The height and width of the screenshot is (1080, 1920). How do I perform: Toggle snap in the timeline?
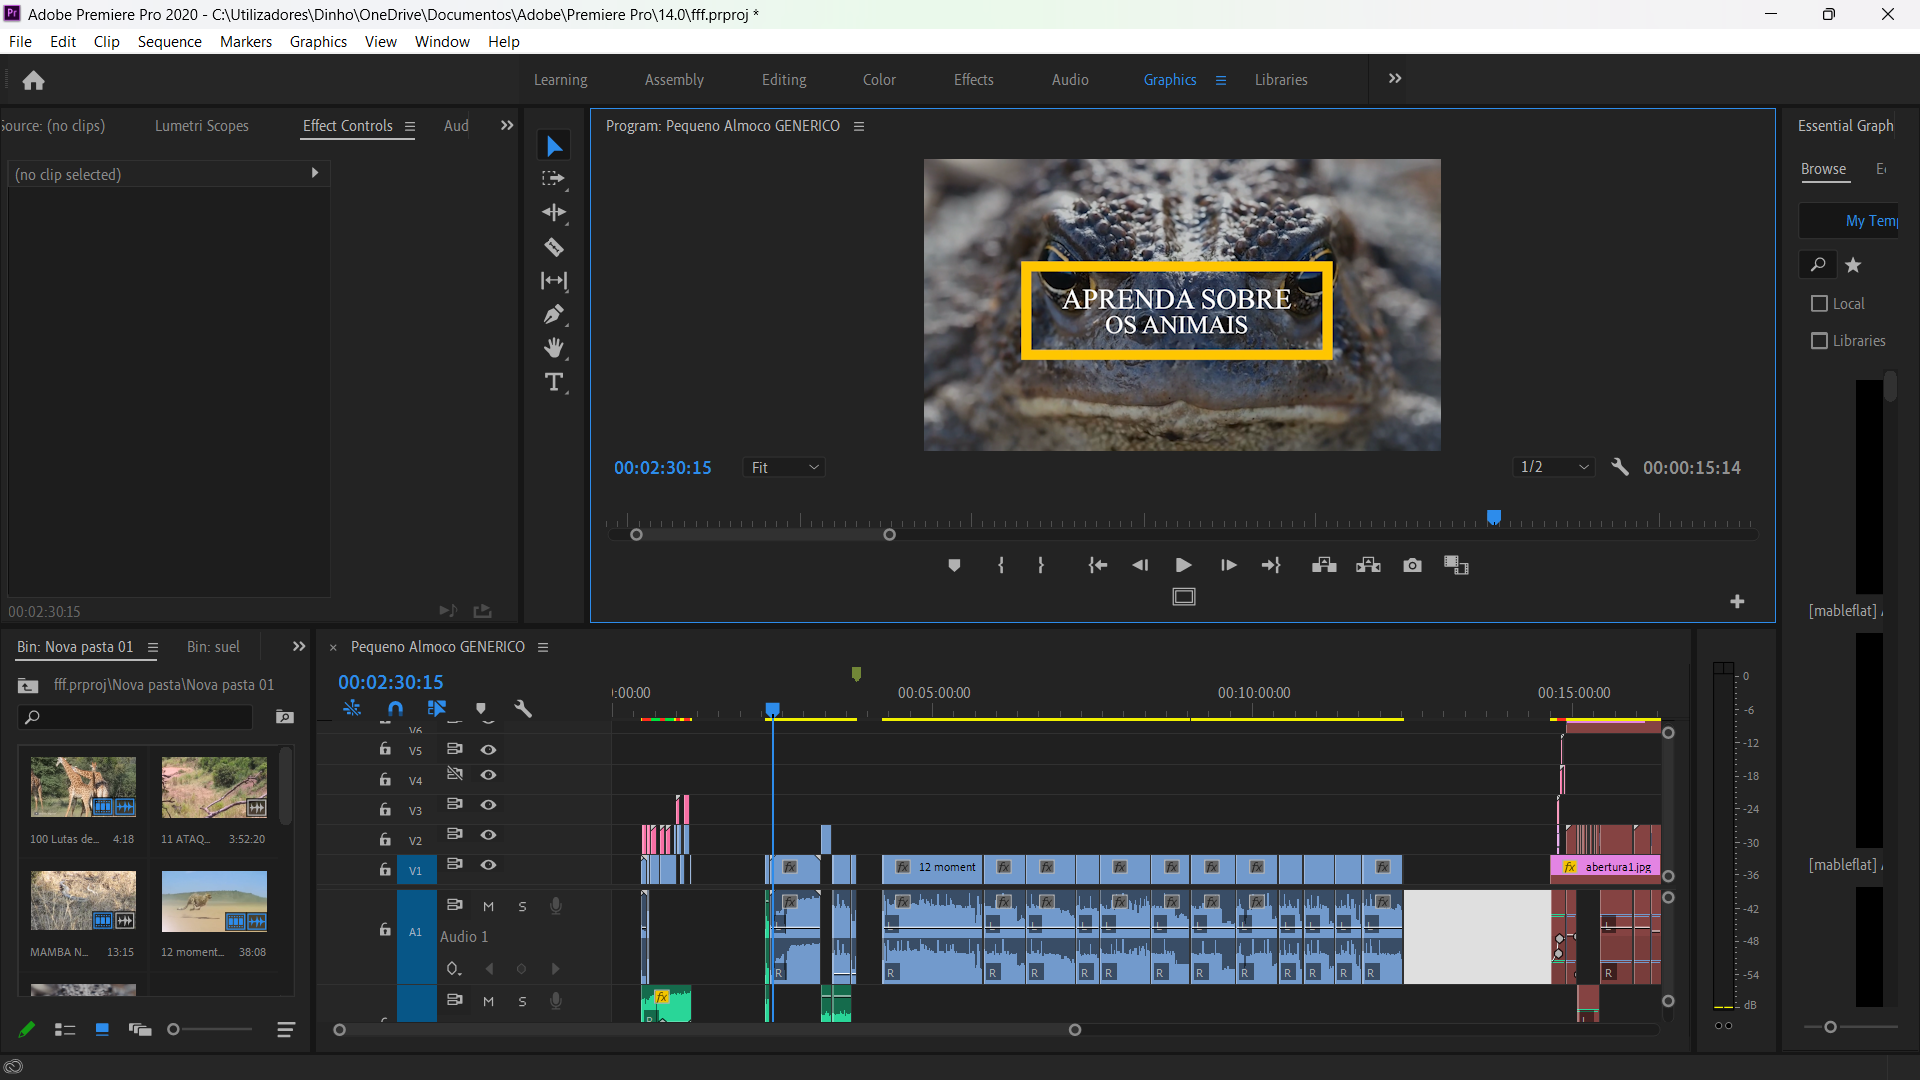coord(395,709)
